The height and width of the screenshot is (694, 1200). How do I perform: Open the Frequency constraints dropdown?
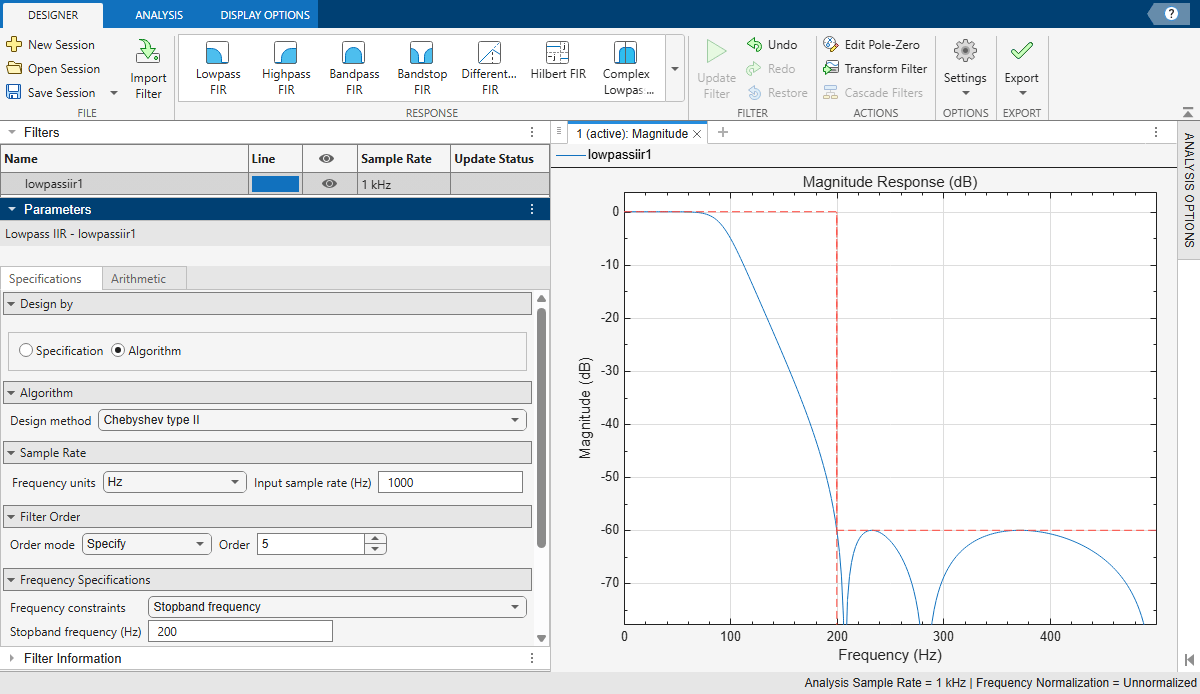tap(337, 607)
